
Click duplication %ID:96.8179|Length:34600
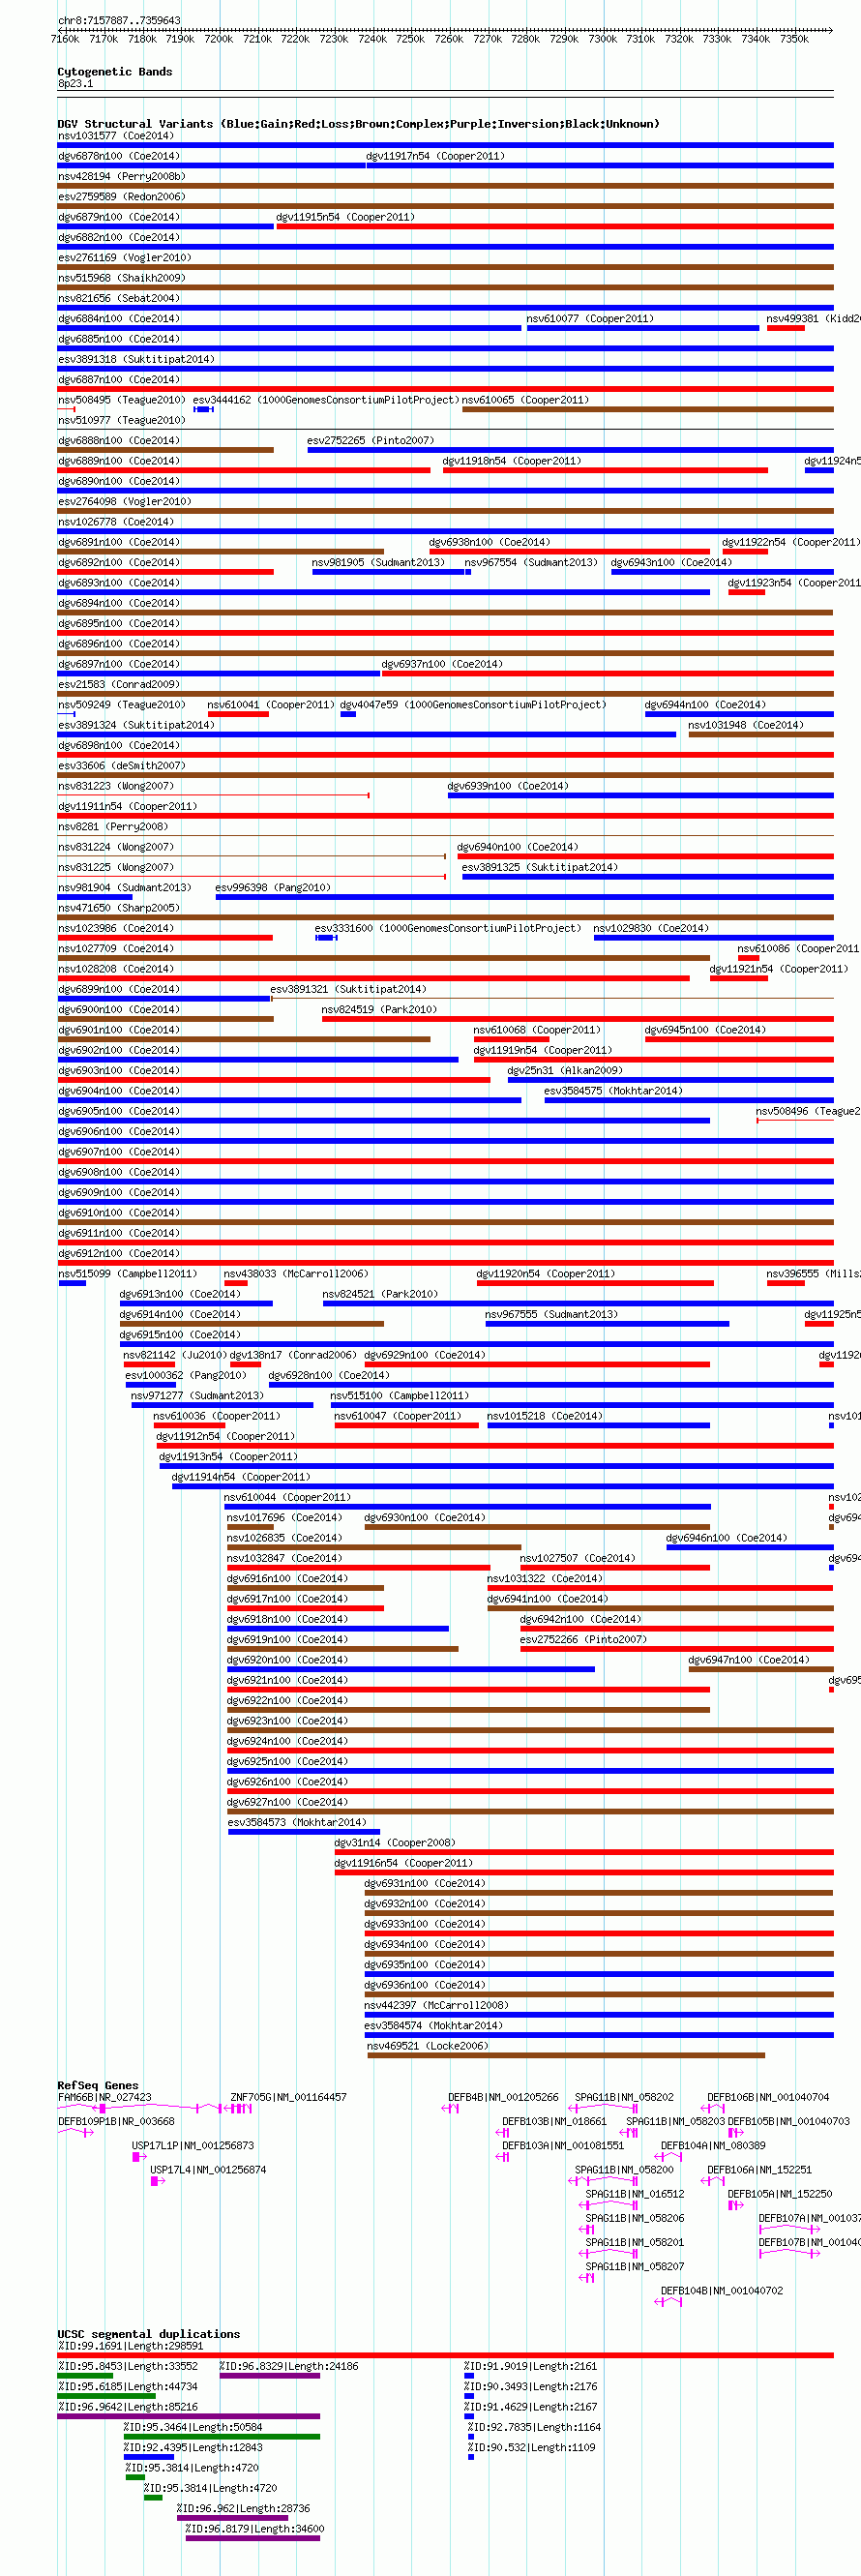[x=255, y=2528]
